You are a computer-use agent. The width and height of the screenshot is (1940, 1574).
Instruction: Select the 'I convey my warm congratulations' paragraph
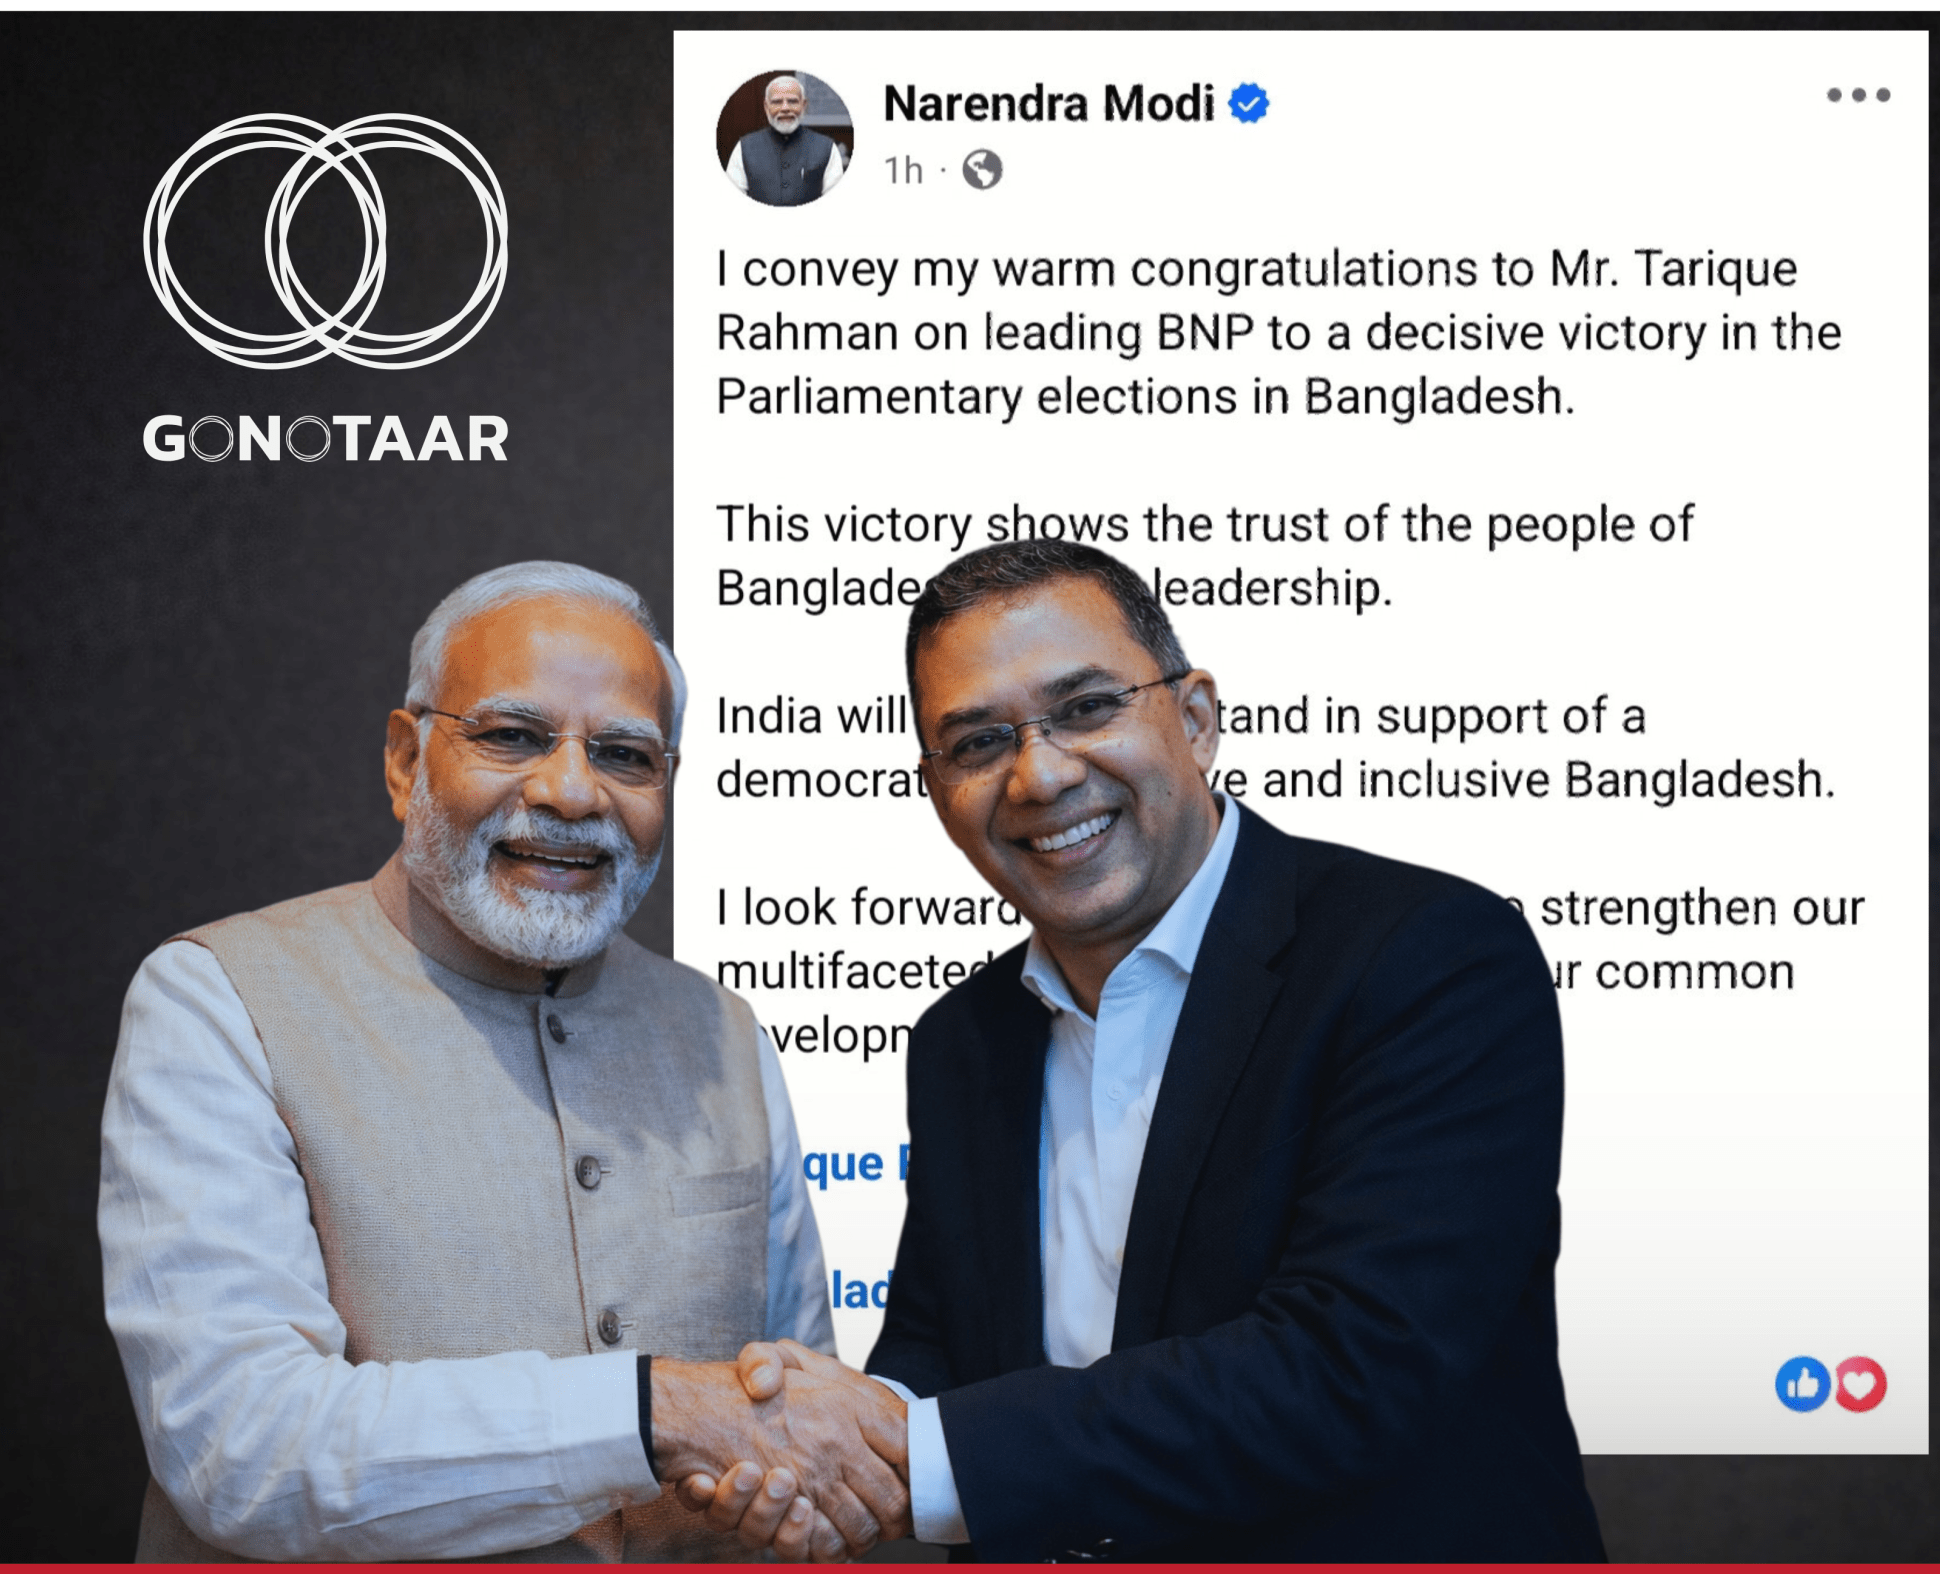tap(1279, 333)
